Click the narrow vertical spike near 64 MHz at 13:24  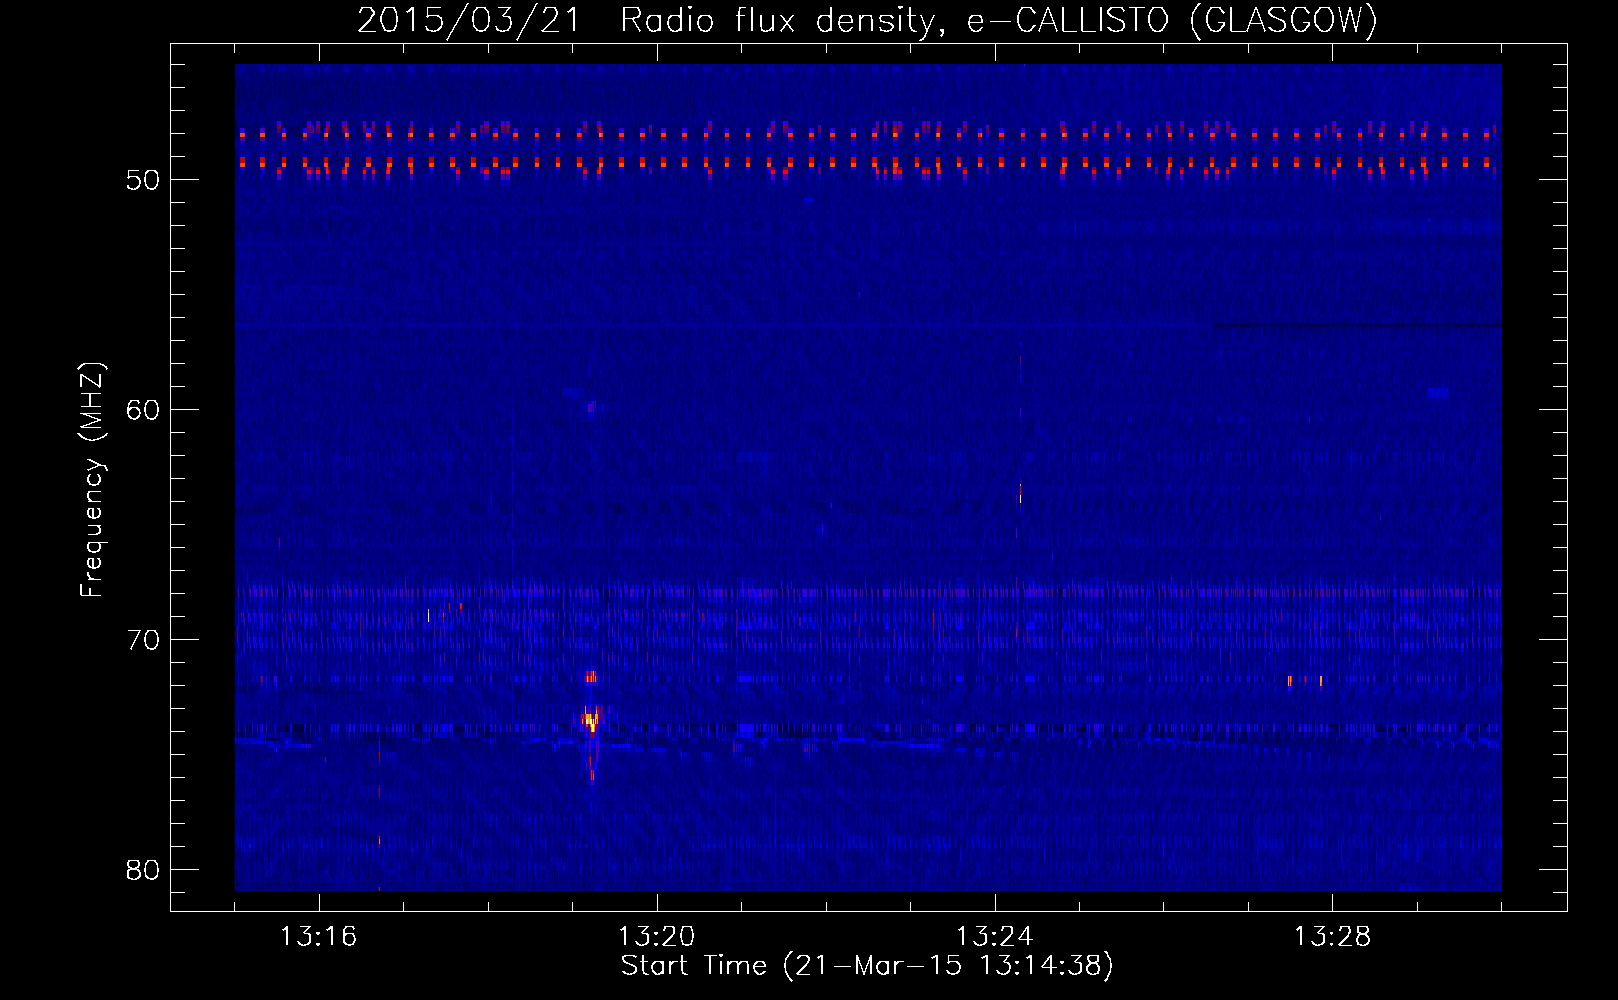(1020, 492)
